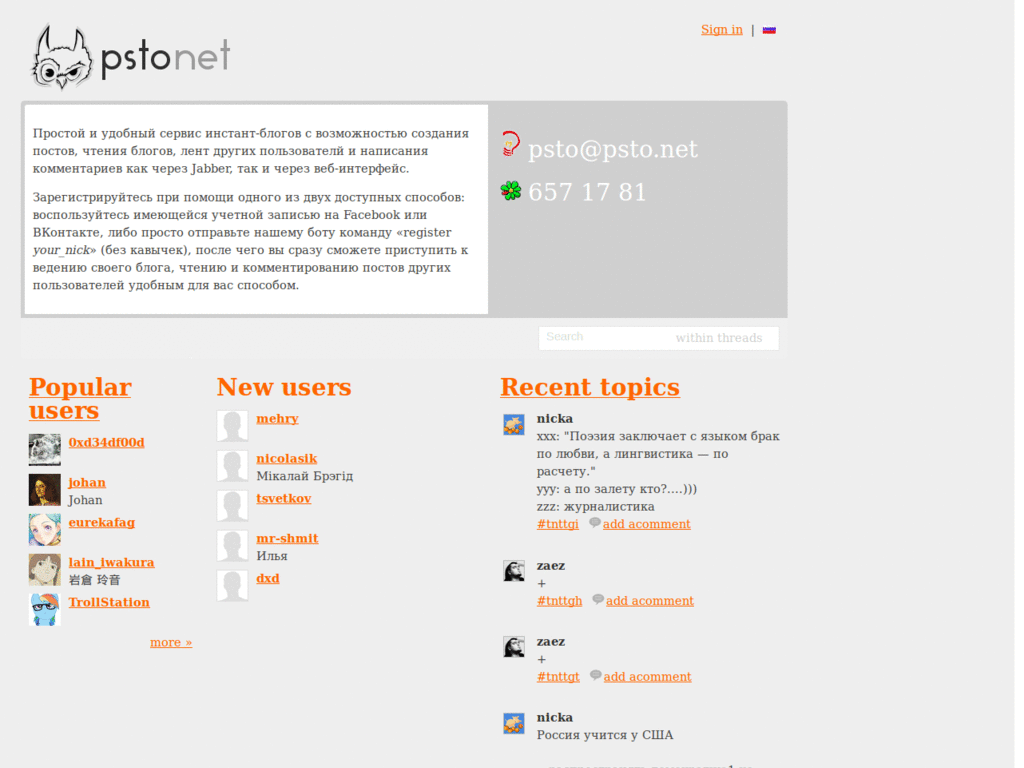Open the #tnttgh topic link

tap(558, 600)
